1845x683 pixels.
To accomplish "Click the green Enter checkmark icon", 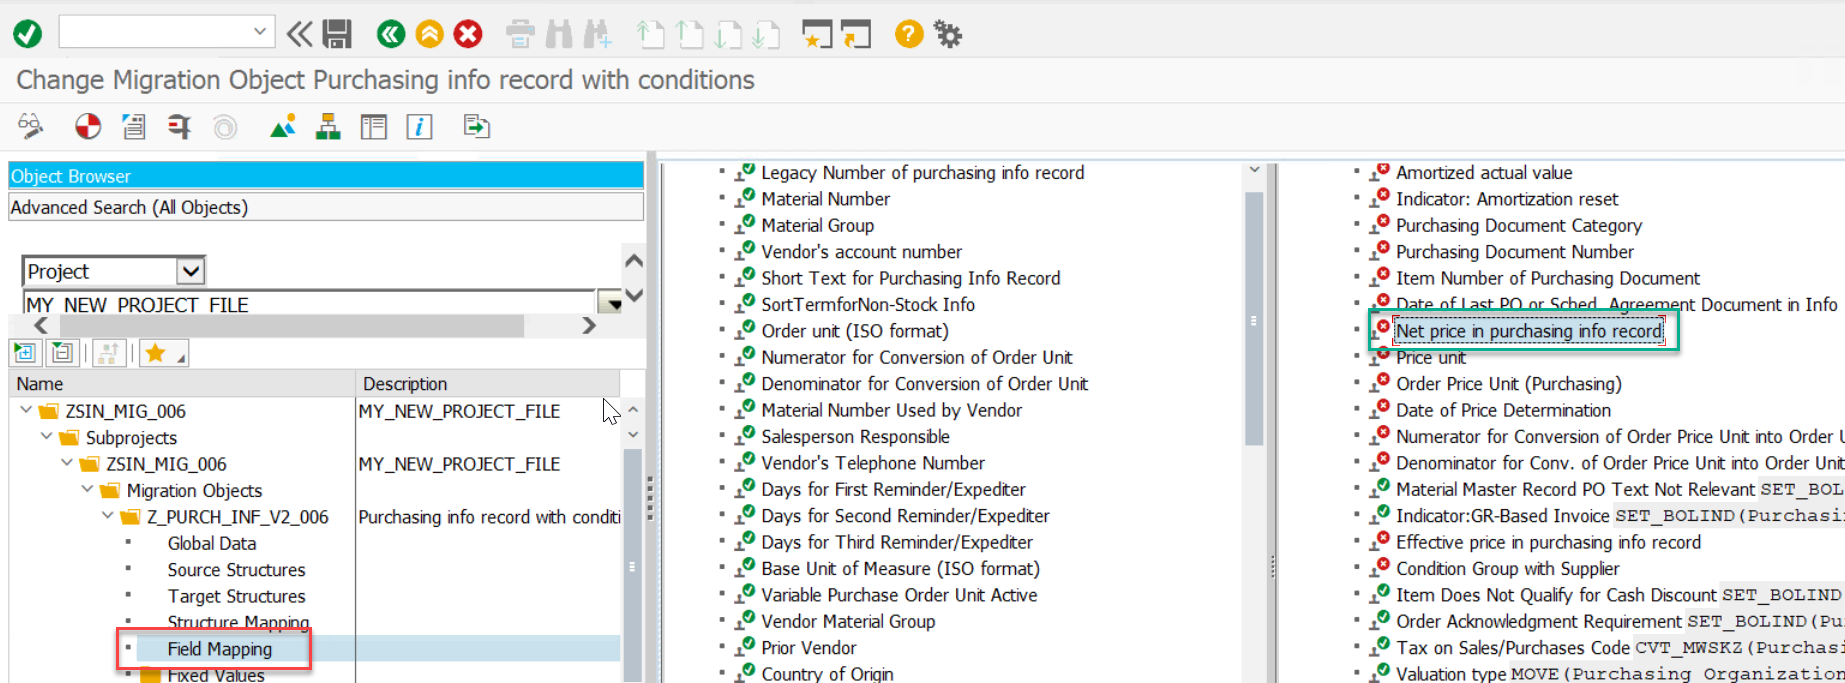I will (x=28, y=34).
